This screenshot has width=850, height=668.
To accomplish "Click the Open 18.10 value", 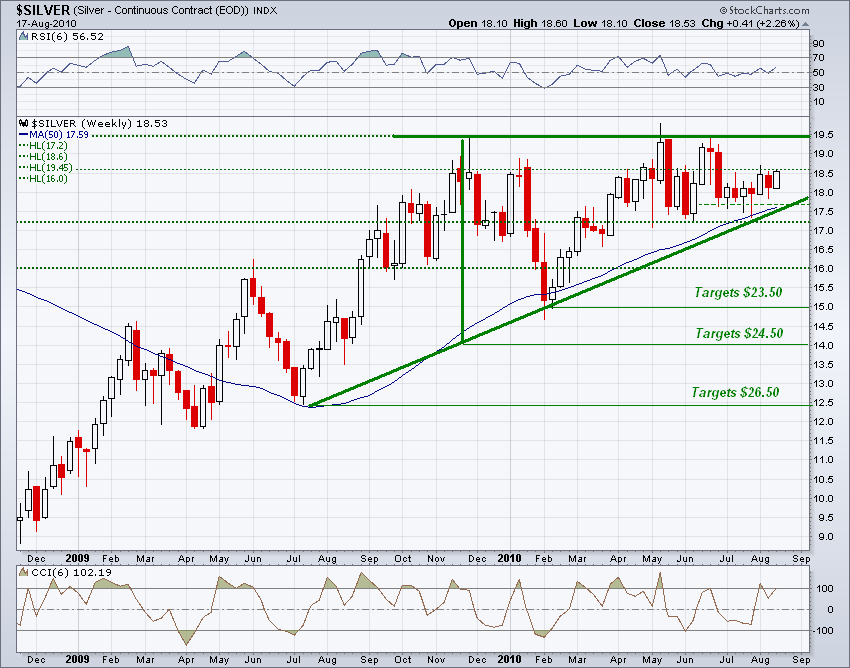I will coord(478,23).
